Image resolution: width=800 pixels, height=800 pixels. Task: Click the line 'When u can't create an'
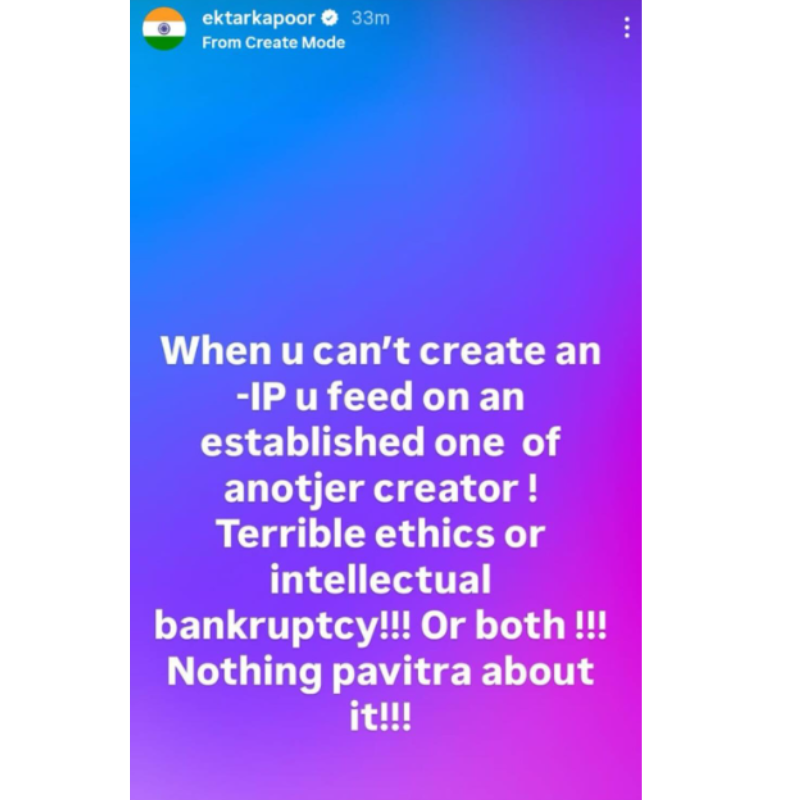[381, 351]
